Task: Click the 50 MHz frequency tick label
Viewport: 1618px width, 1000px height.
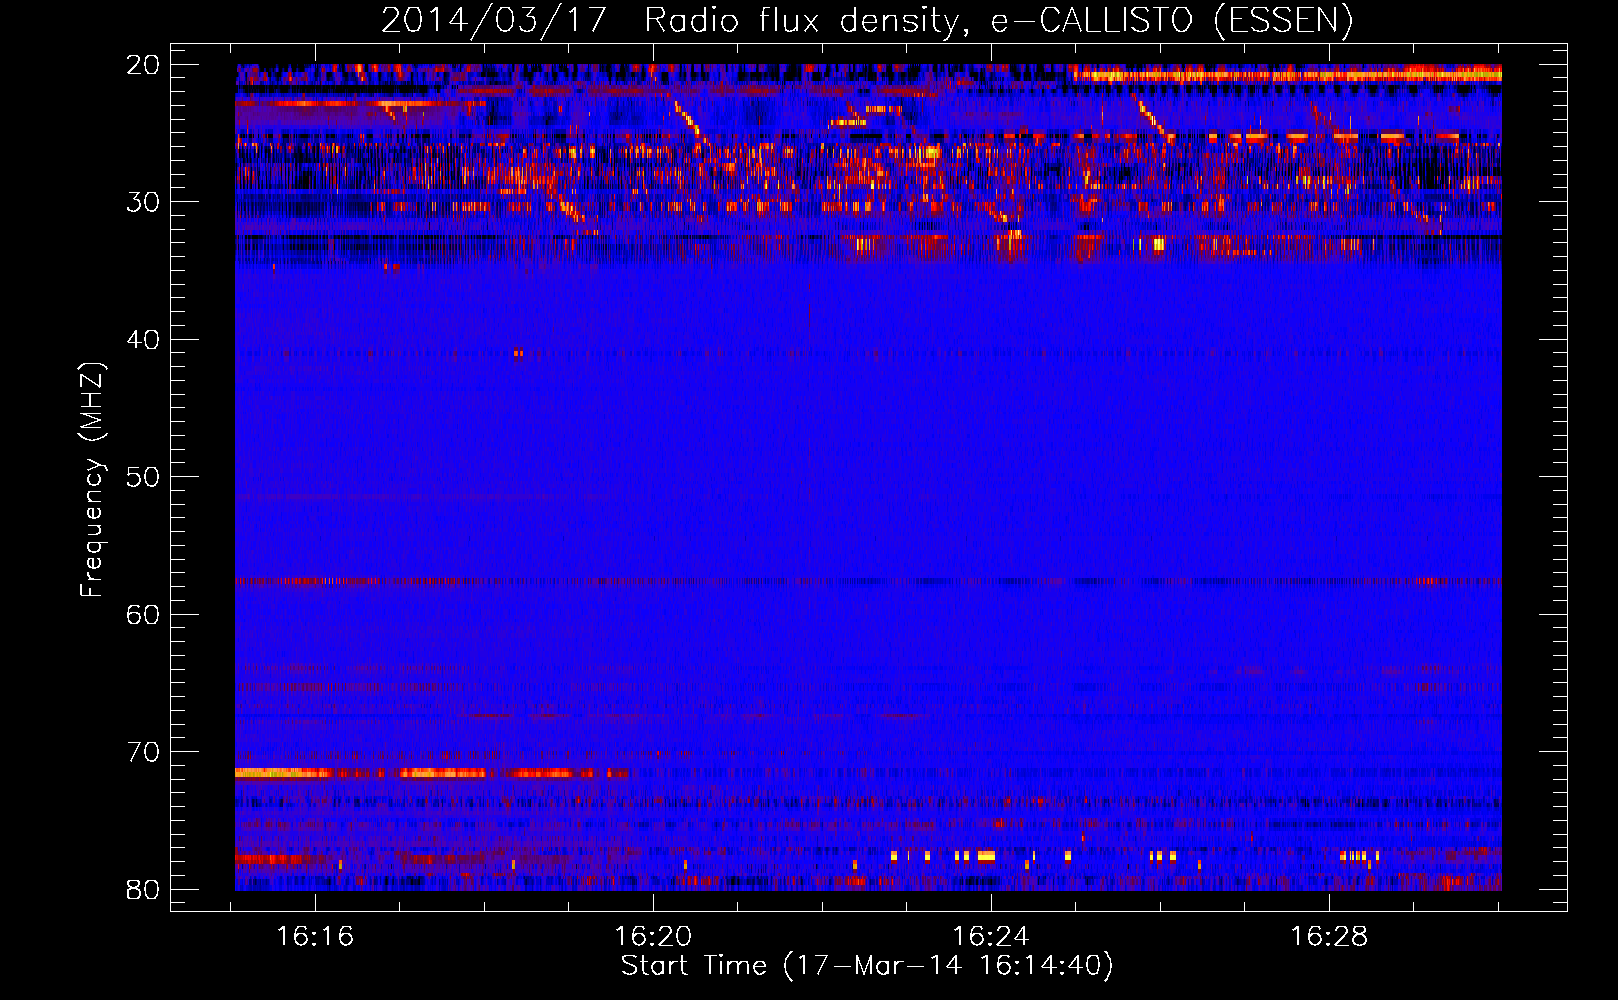Action: [x=143, y=477]
